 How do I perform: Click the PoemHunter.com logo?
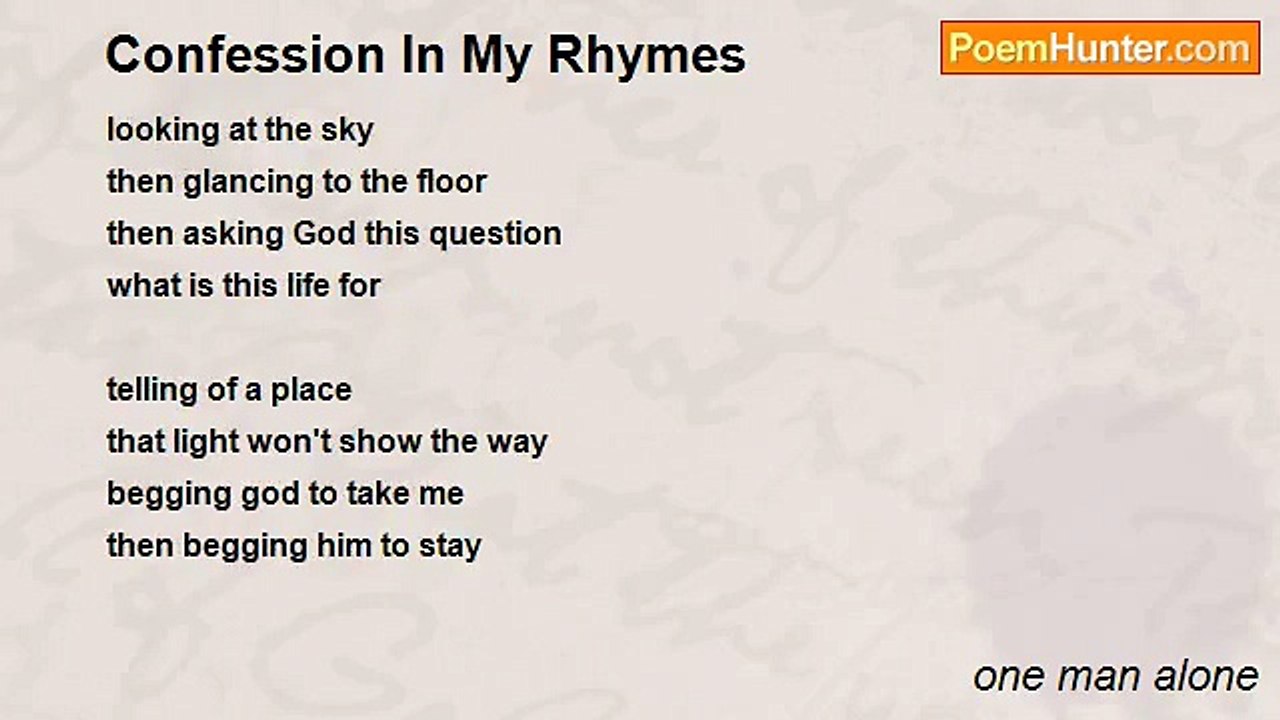1100,47
